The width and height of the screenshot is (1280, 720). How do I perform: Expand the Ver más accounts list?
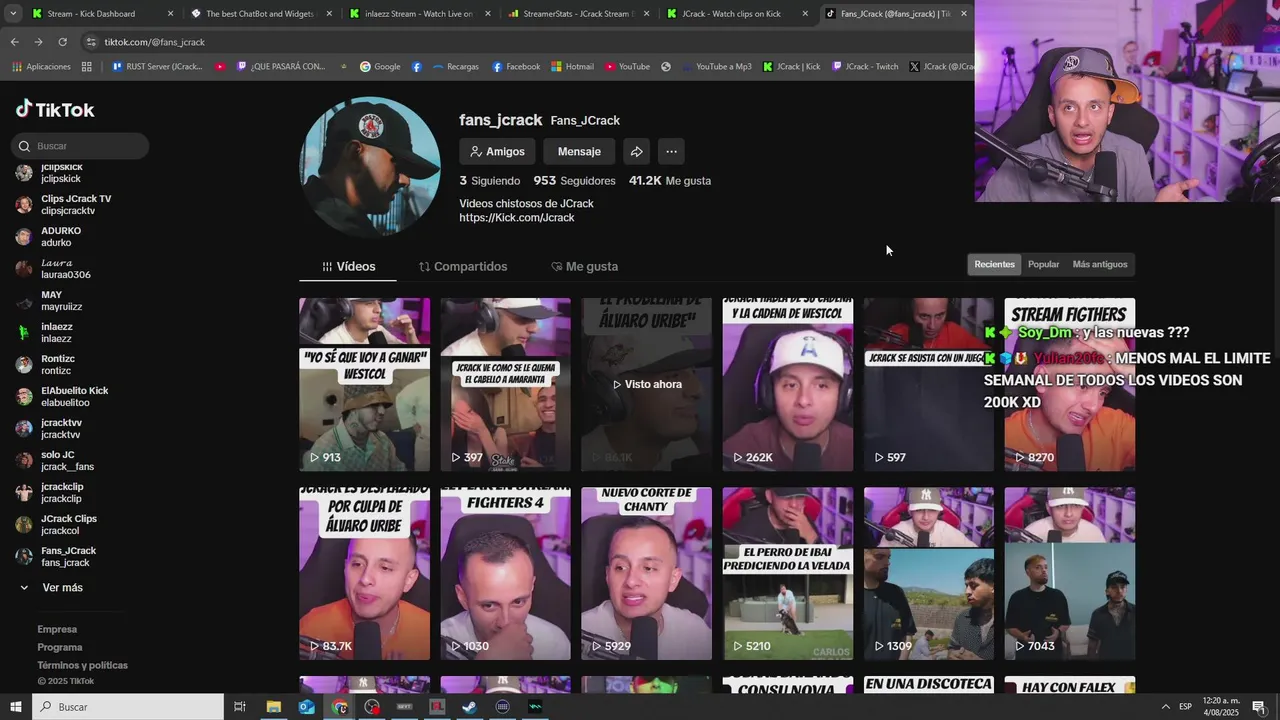click(x=52, y=588)
